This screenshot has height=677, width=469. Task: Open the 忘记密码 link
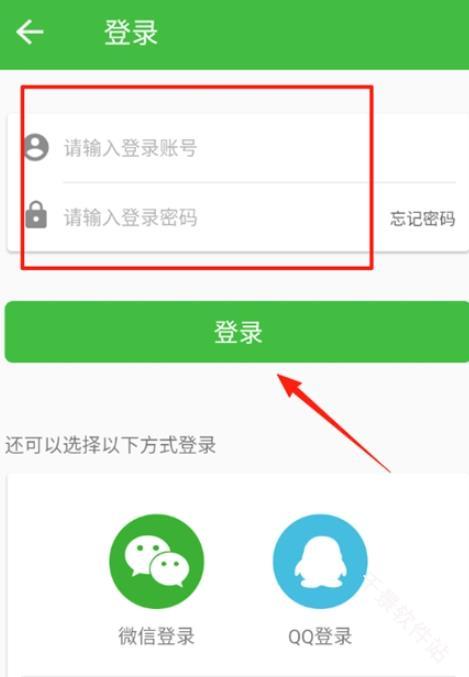422,218
